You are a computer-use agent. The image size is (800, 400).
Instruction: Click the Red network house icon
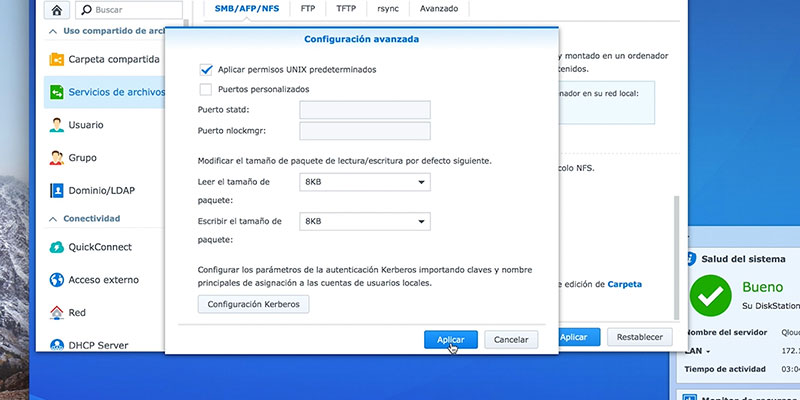(57, 313)
